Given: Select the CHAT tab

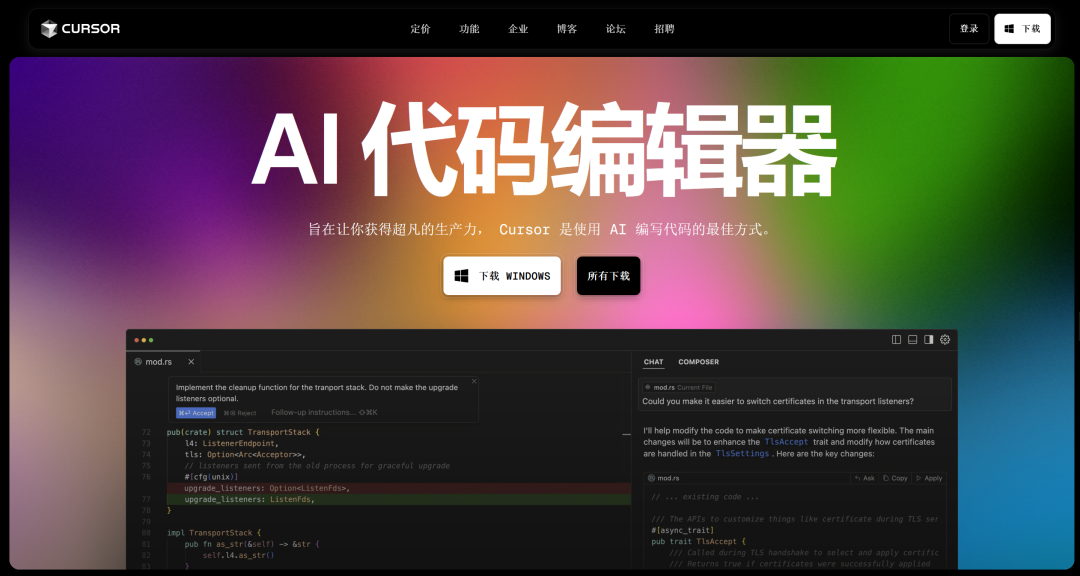Looking at the screenshot, I should (x=655, y=361).
